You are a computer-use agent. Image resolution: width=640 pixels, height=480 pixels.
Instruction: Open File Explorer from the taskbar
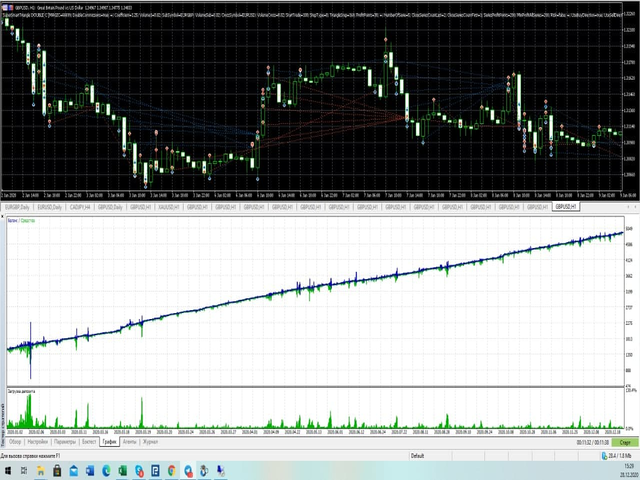[x=41, y=471]
